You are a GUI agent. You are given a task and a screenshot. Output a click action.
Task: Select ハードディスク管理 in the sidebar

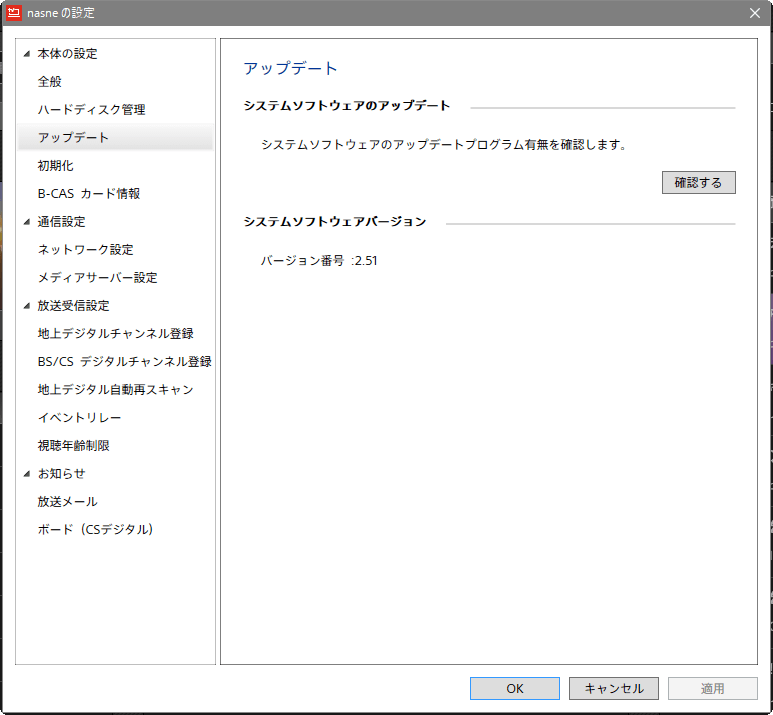[91, 110]
